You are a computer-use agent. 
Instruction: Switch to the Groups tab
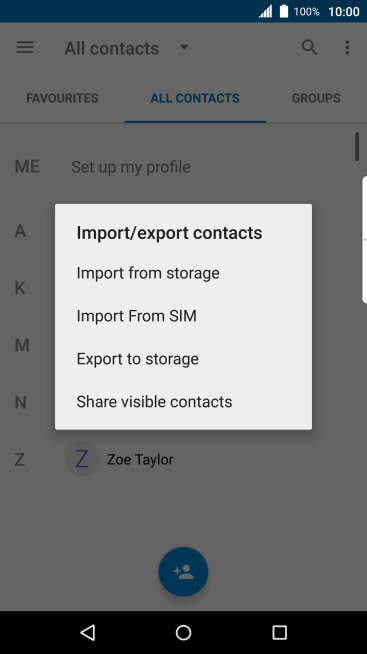point(316,98)
